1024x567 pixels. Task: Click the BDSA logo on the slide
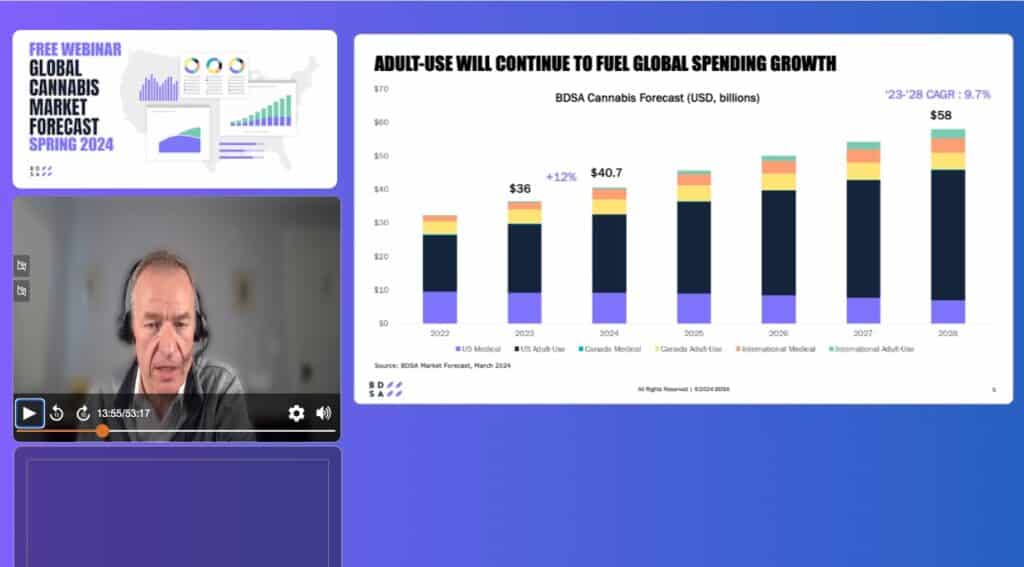[x=385, y=389]
